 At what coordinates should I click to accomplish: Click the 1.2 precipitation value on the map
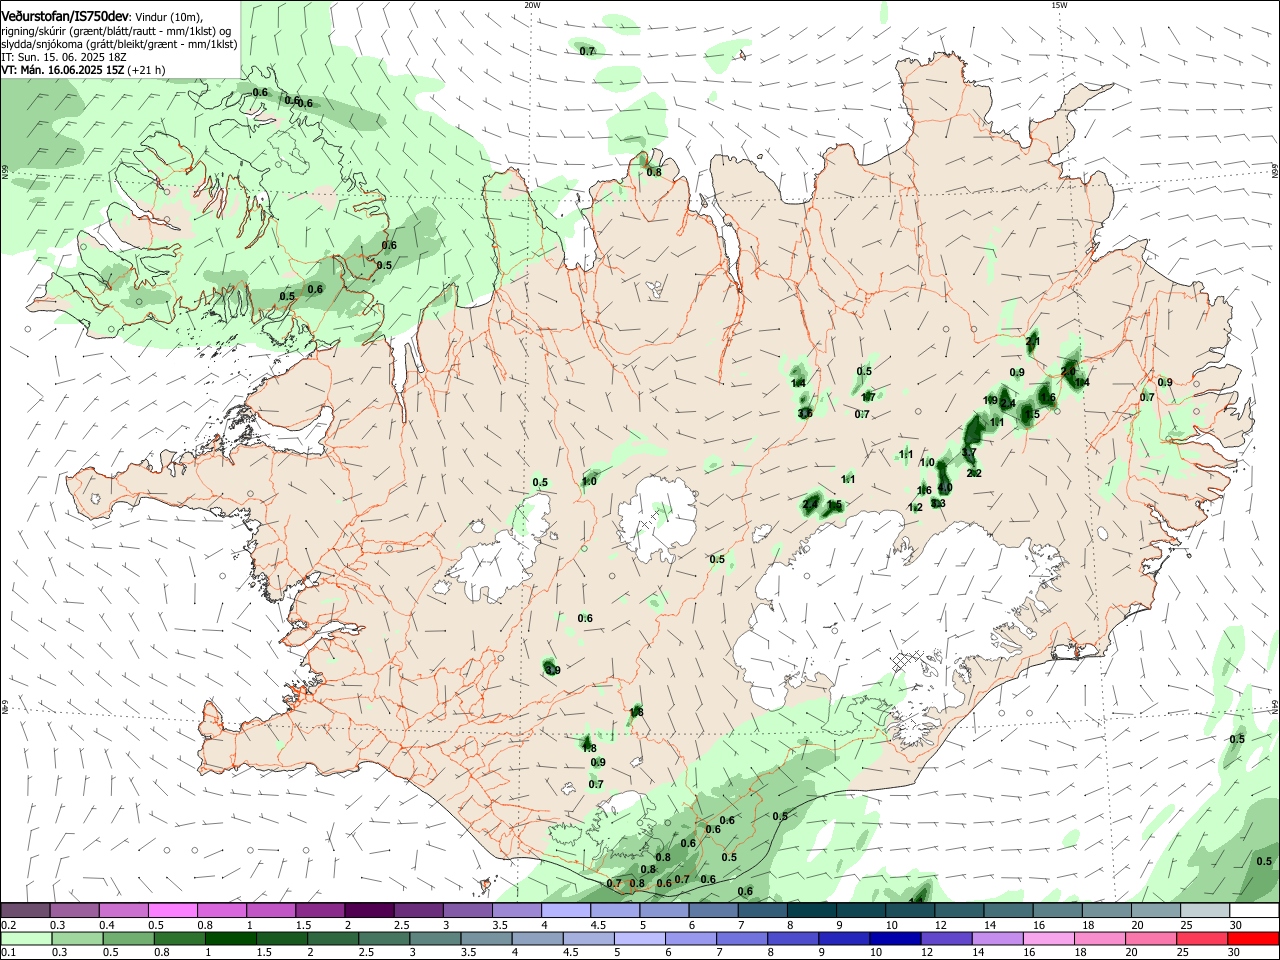point(915,508)
